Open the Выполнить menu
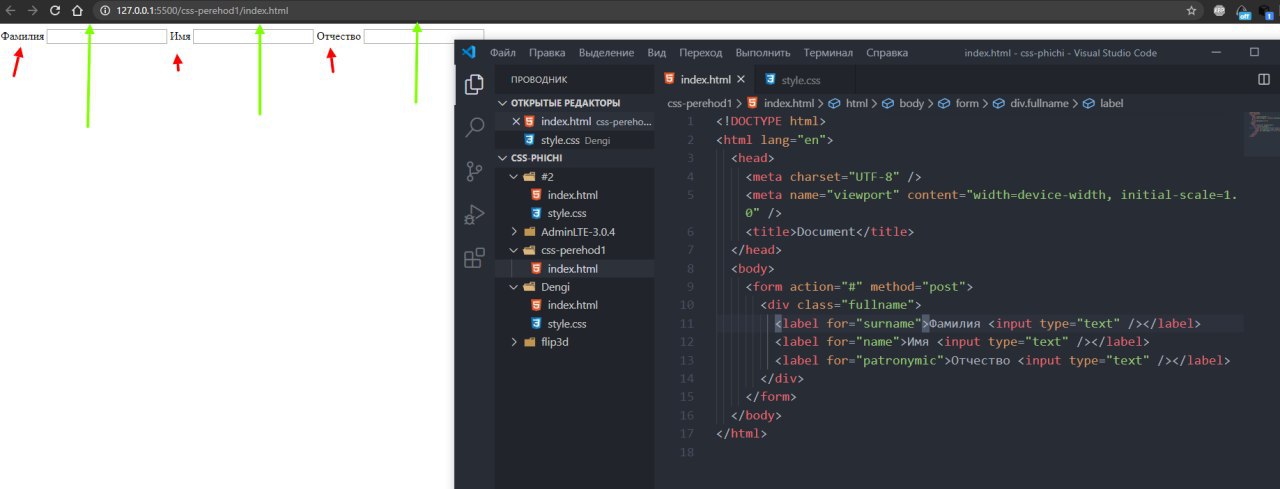The image size is (1280, 489). 765,53
